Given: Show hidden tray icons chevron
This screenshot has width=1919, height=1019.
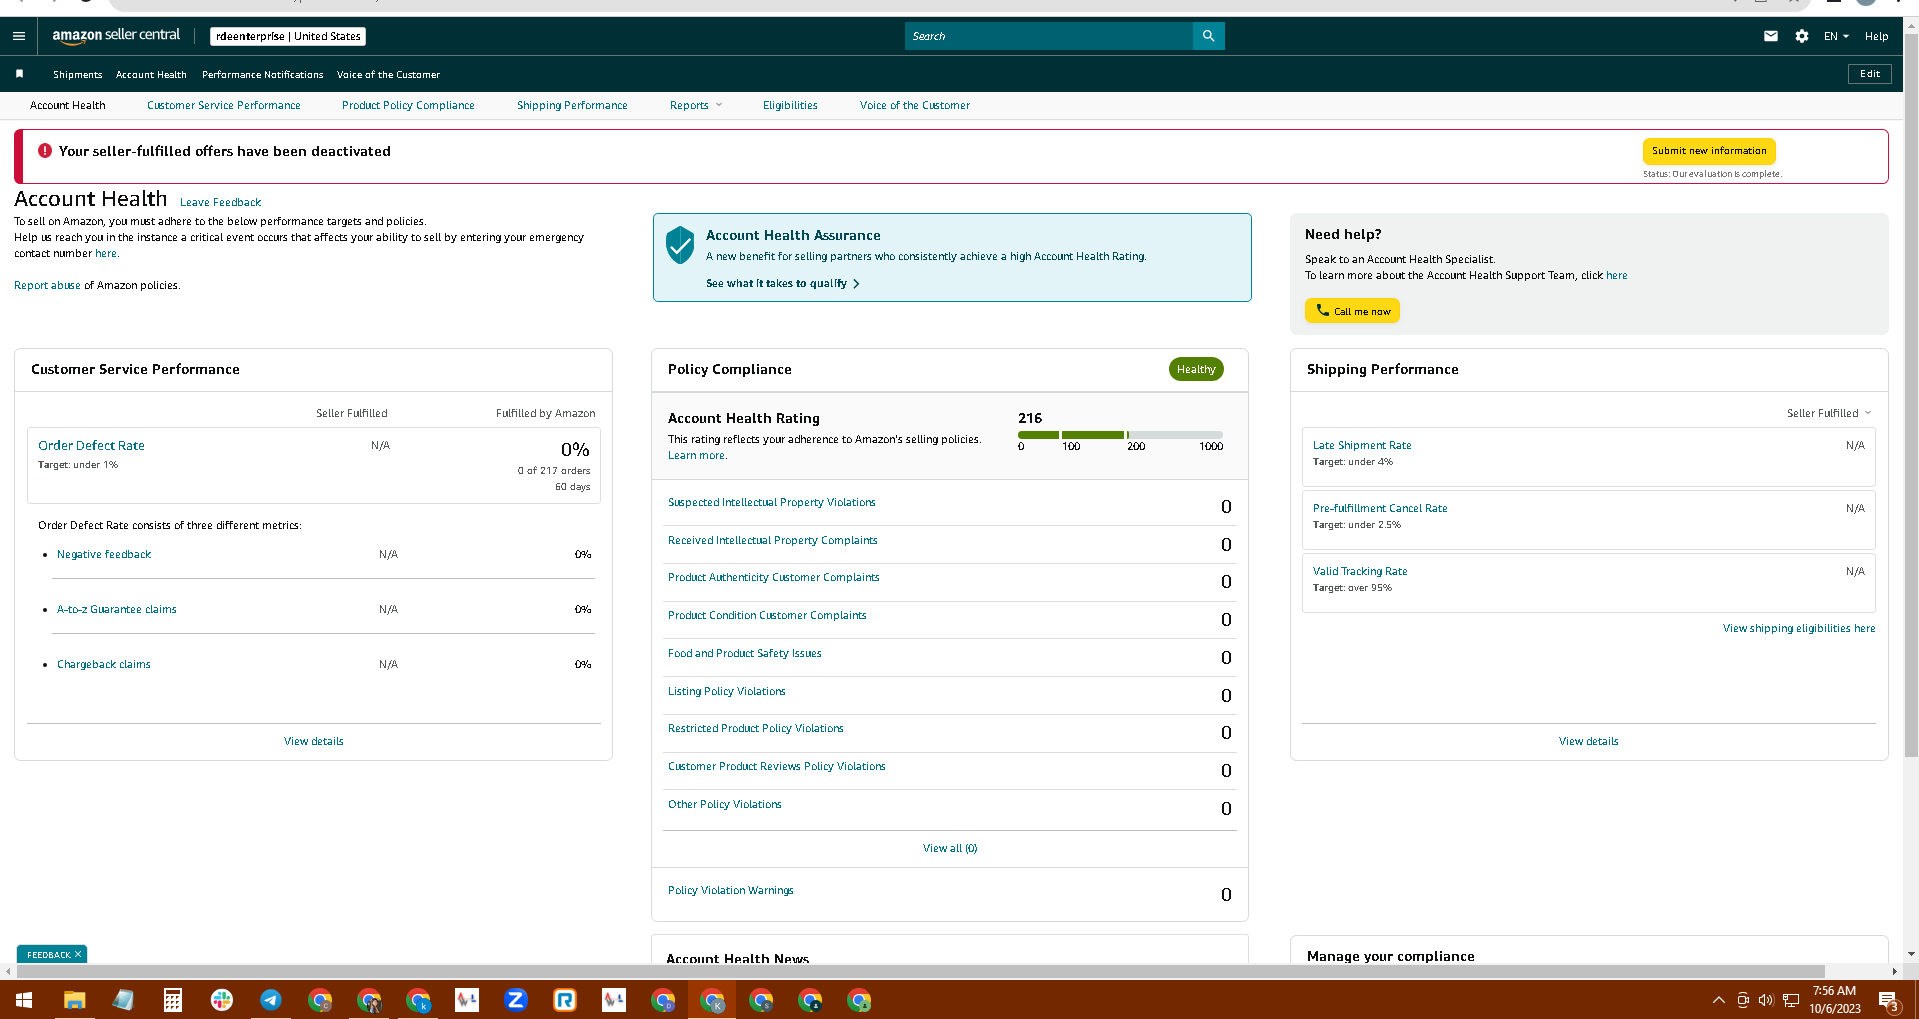Looking at the screenshot, I should (x=1718, y=1000).
